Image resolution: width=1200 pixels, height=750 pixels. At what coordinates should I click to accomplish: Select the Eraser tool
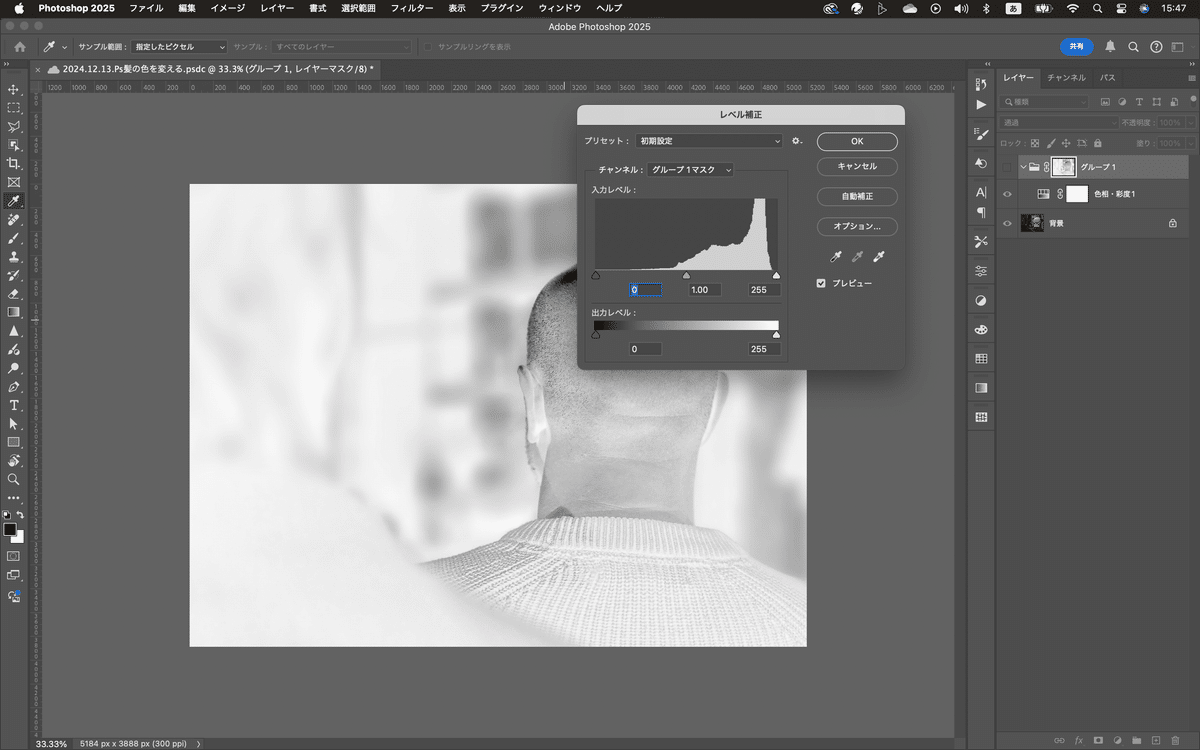coord(14,294)
